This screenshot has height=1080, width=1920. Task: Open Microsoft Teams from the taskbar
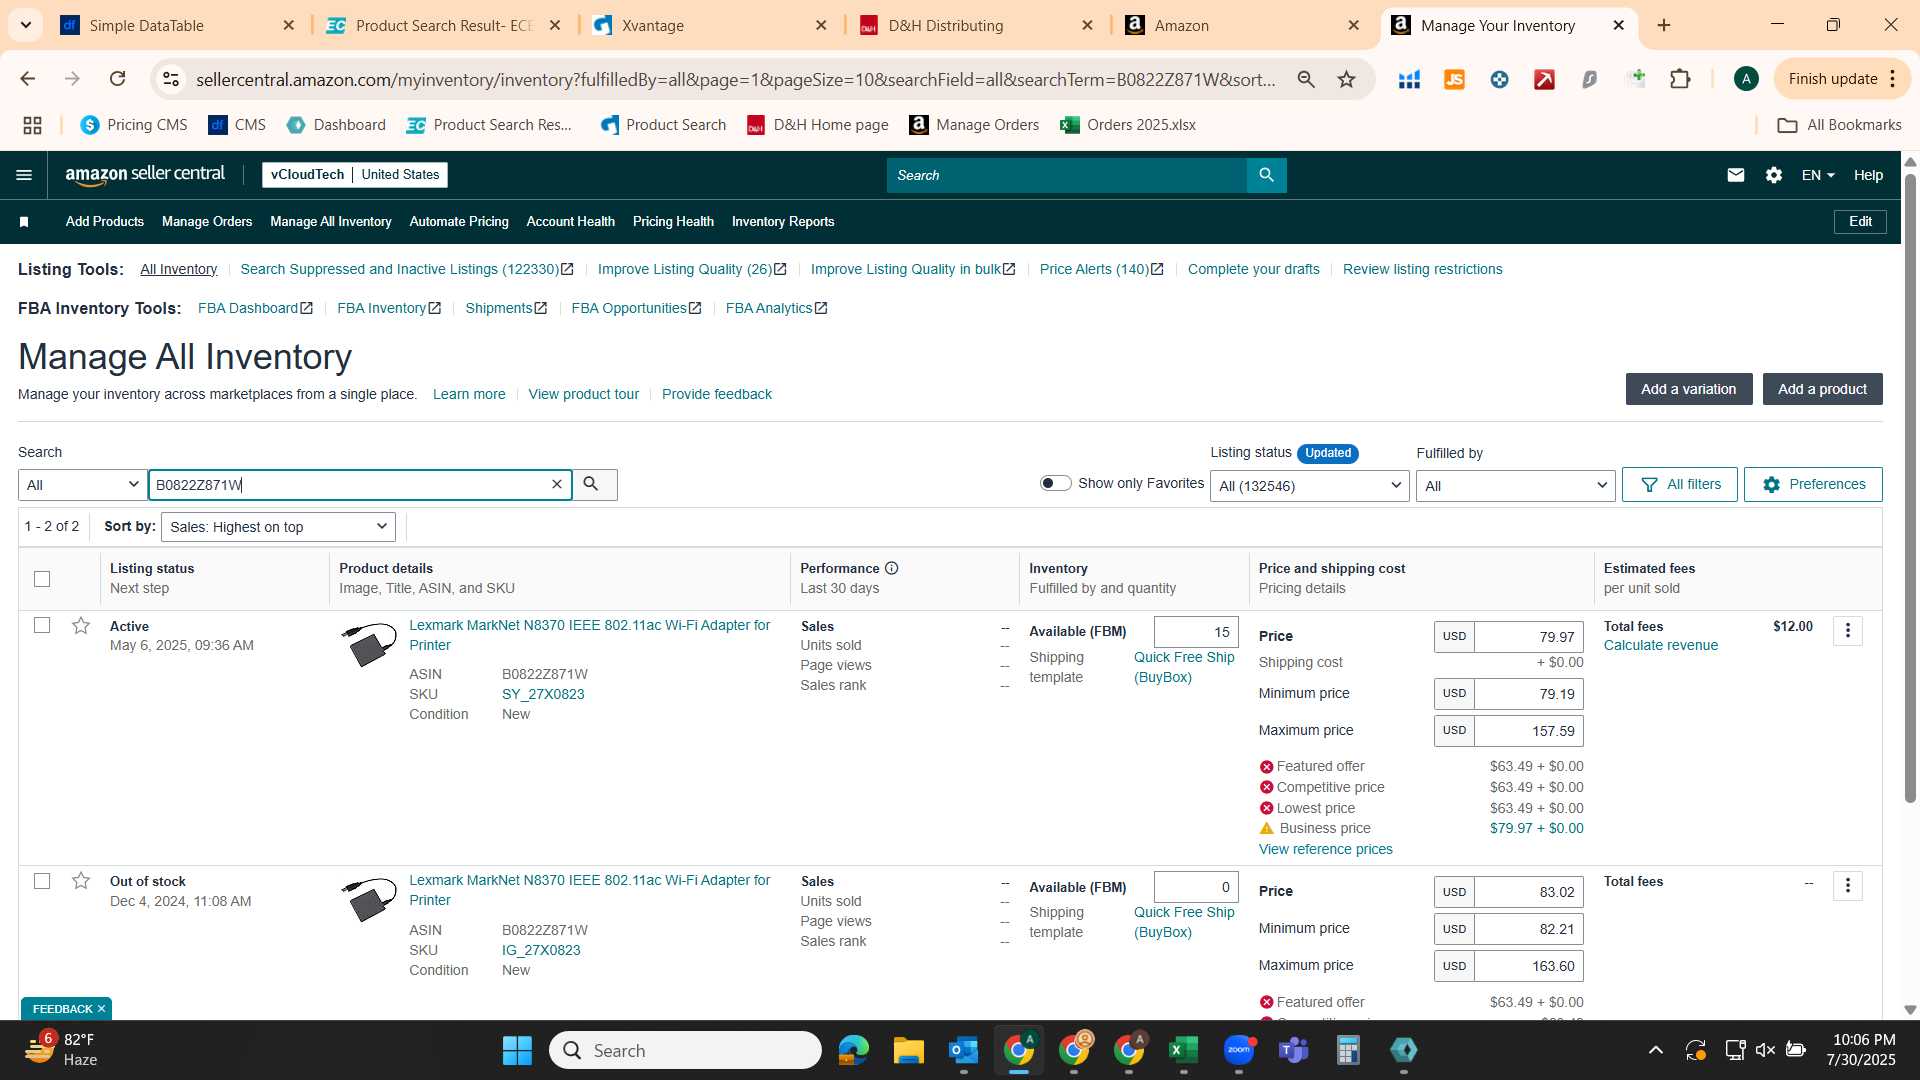tap(1293, 1050)
